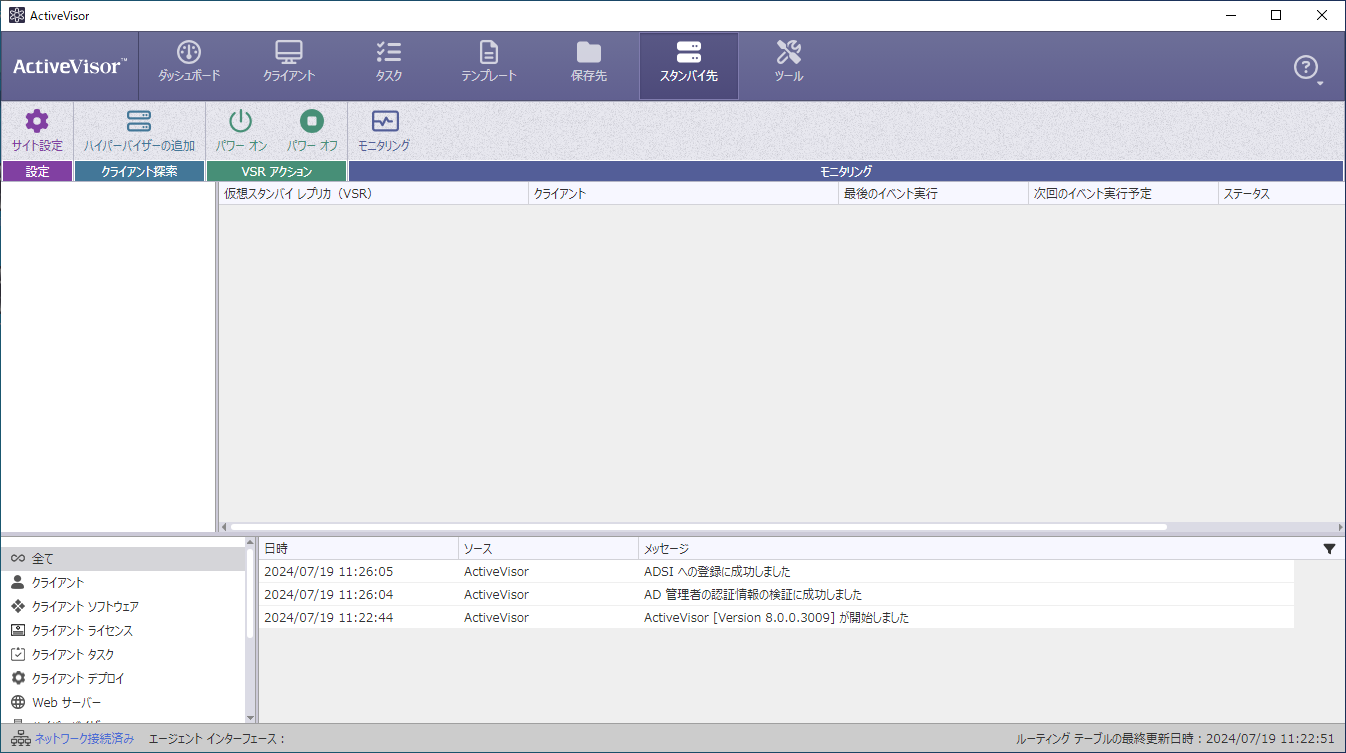Click the サイト設定 gear icon
The image size is (1346, 753).
(37, 122)
